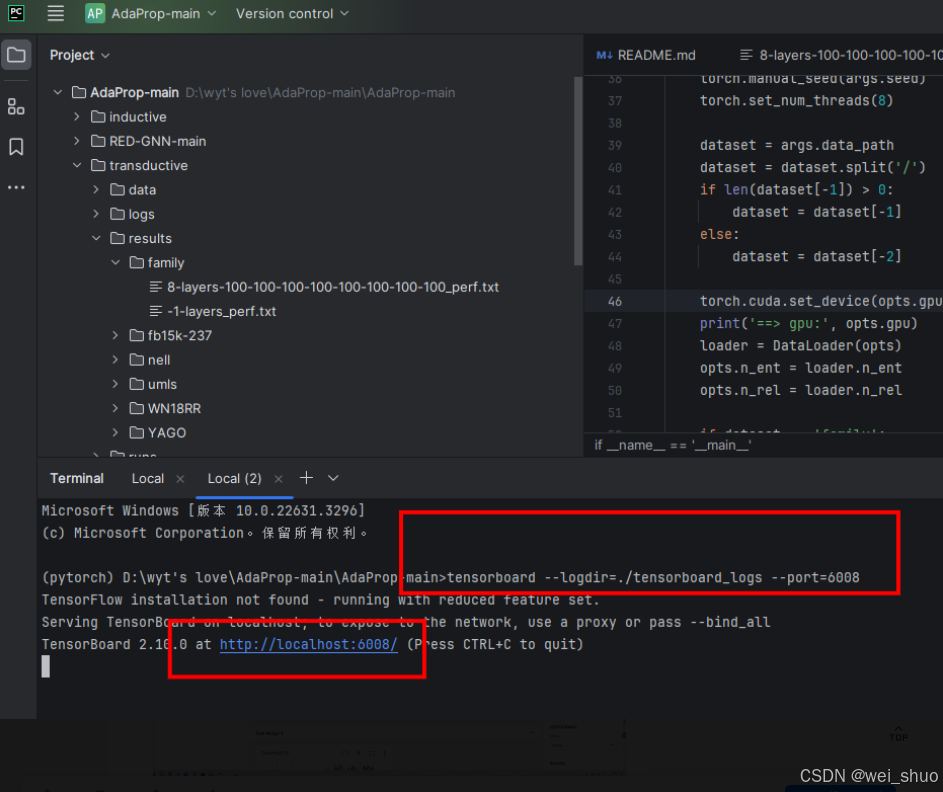Open the Structure tool window icon

point(16,107)
